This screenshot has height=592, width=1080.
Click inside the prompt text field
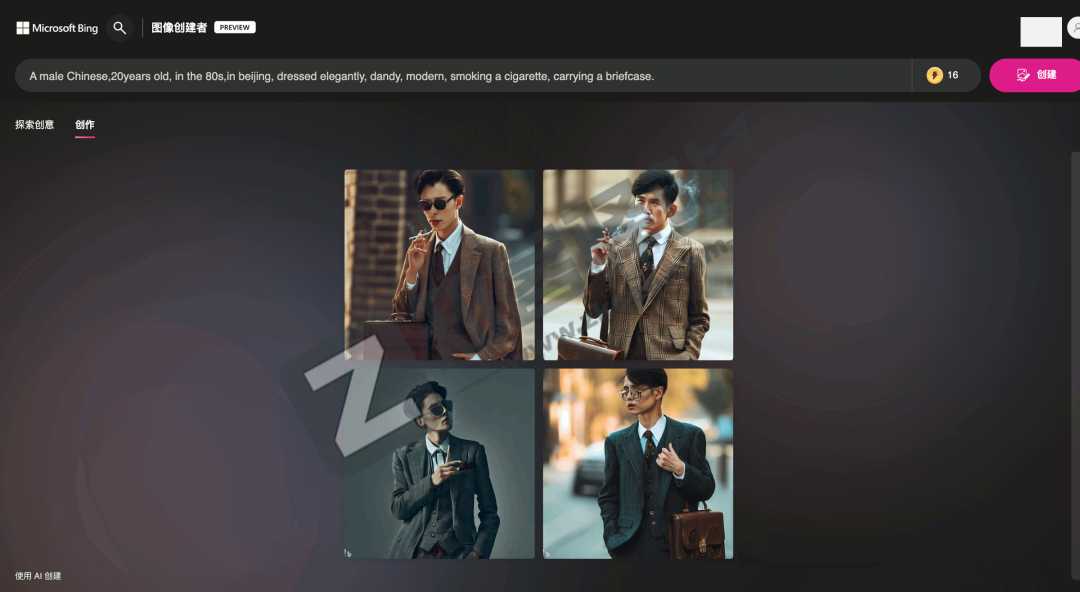click(x=460, y=75)
